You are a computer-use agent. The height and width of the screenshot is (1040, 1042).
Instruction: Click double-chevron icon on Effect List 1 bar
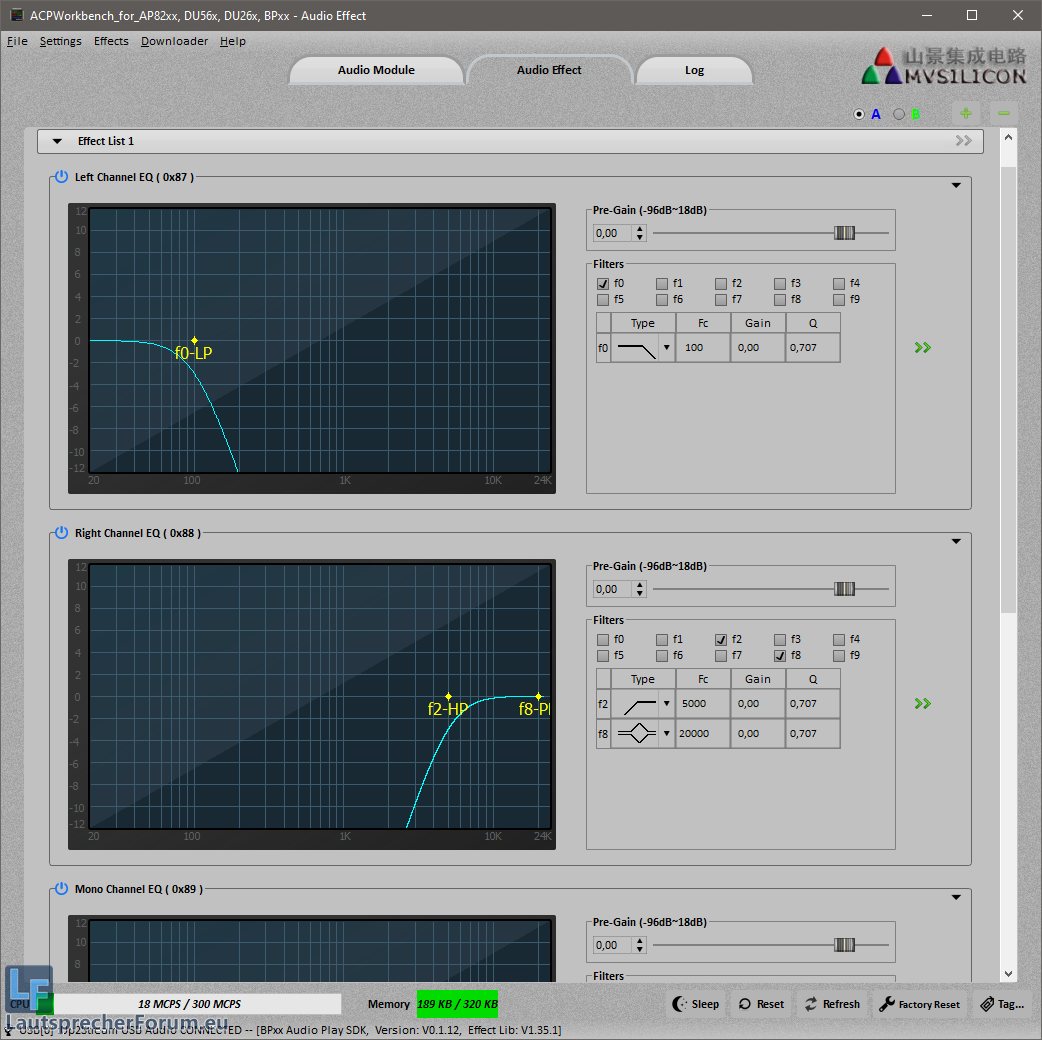963,141
